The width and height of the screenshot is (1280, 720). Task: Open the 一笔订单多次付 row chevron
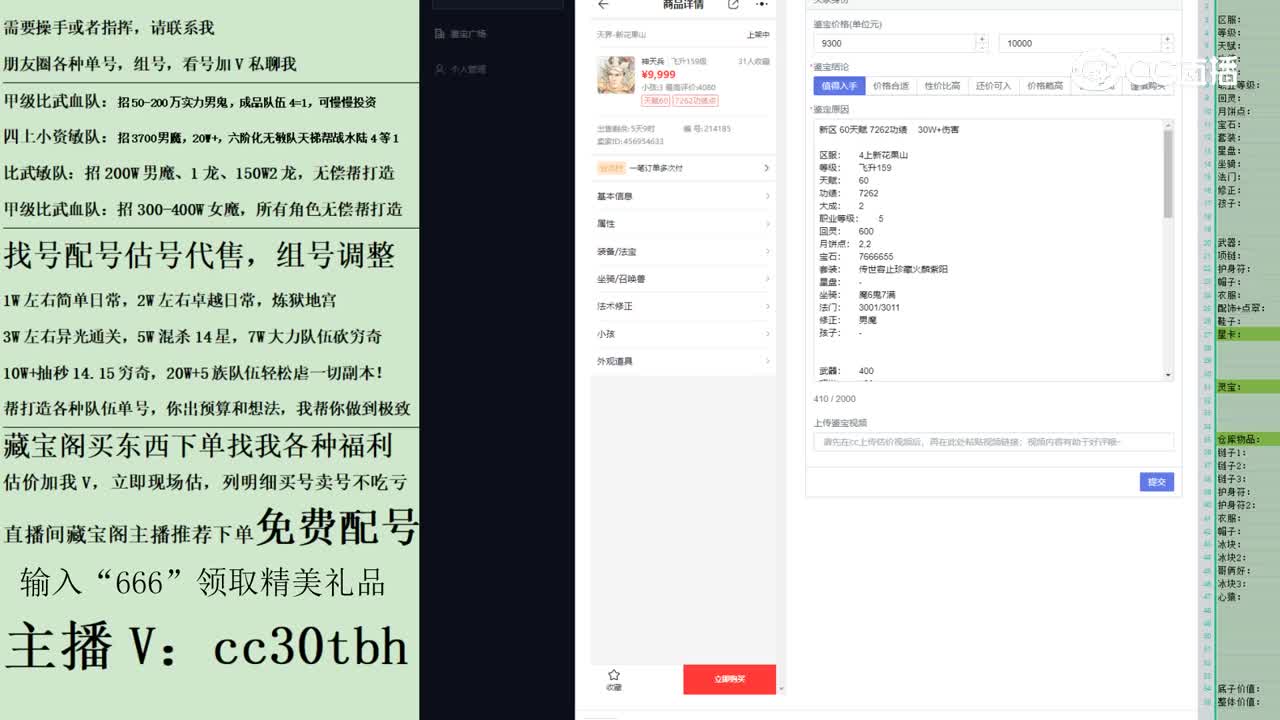[x=767, y=168]
